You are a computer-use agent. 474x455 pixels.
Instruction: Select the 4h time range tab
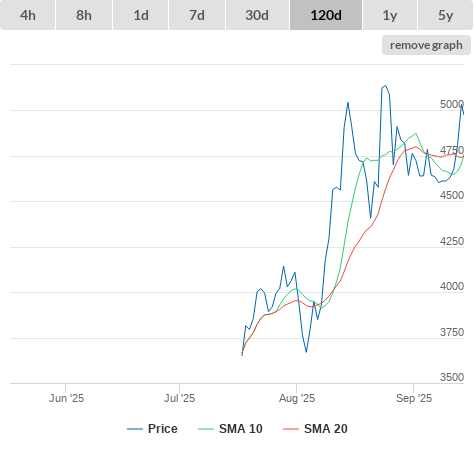(x=28, y=15)
